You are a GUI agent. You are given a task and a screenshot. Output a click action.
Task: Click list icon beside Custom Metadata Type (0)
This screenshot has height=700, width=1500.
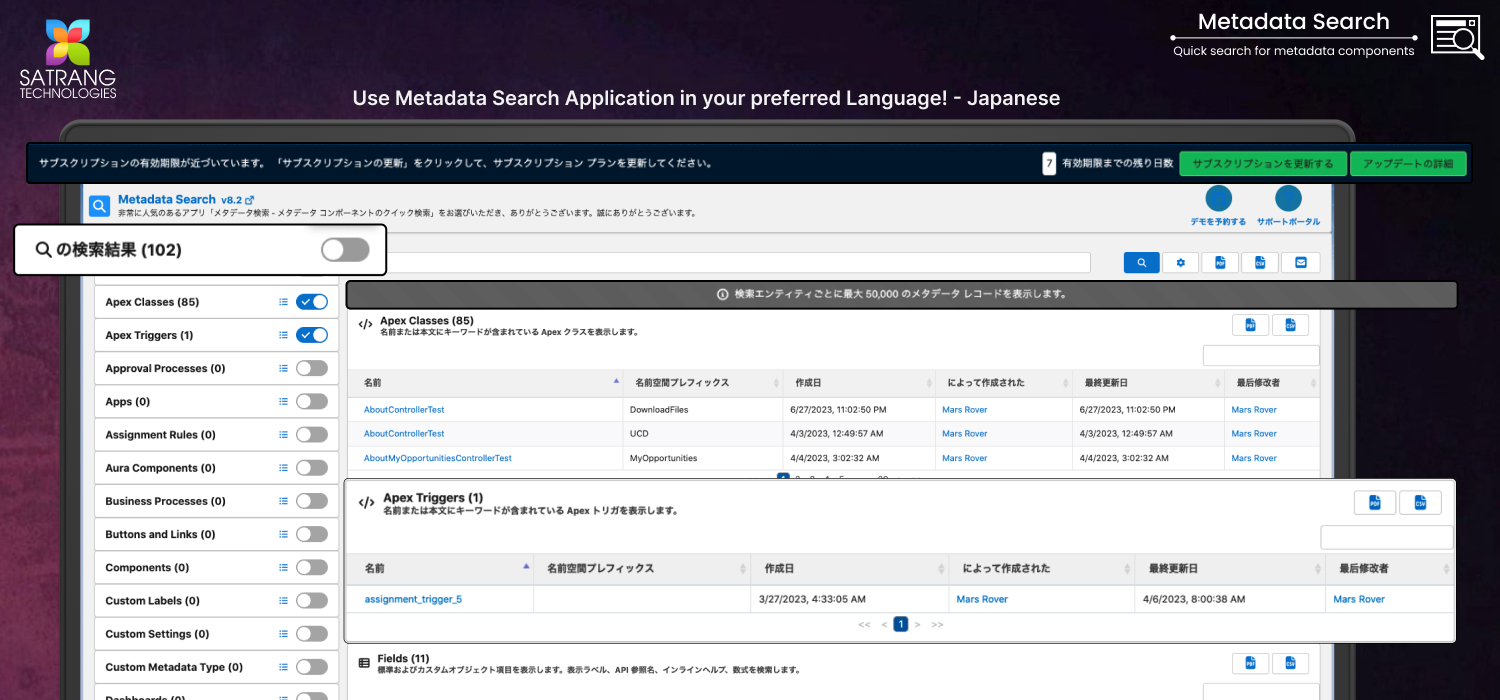click(284, 667)
